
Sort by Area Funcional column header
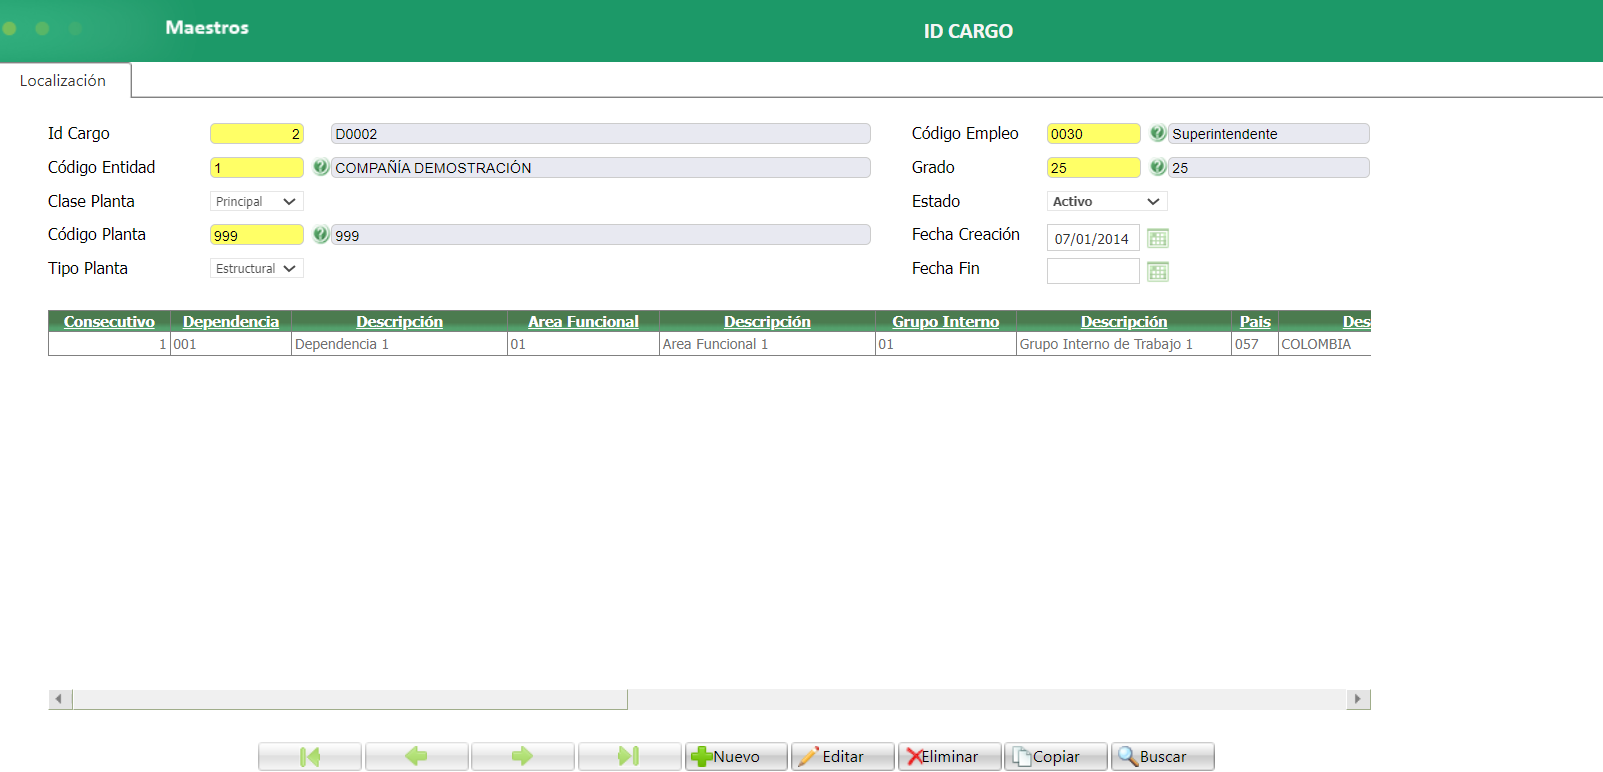[583, 321]
